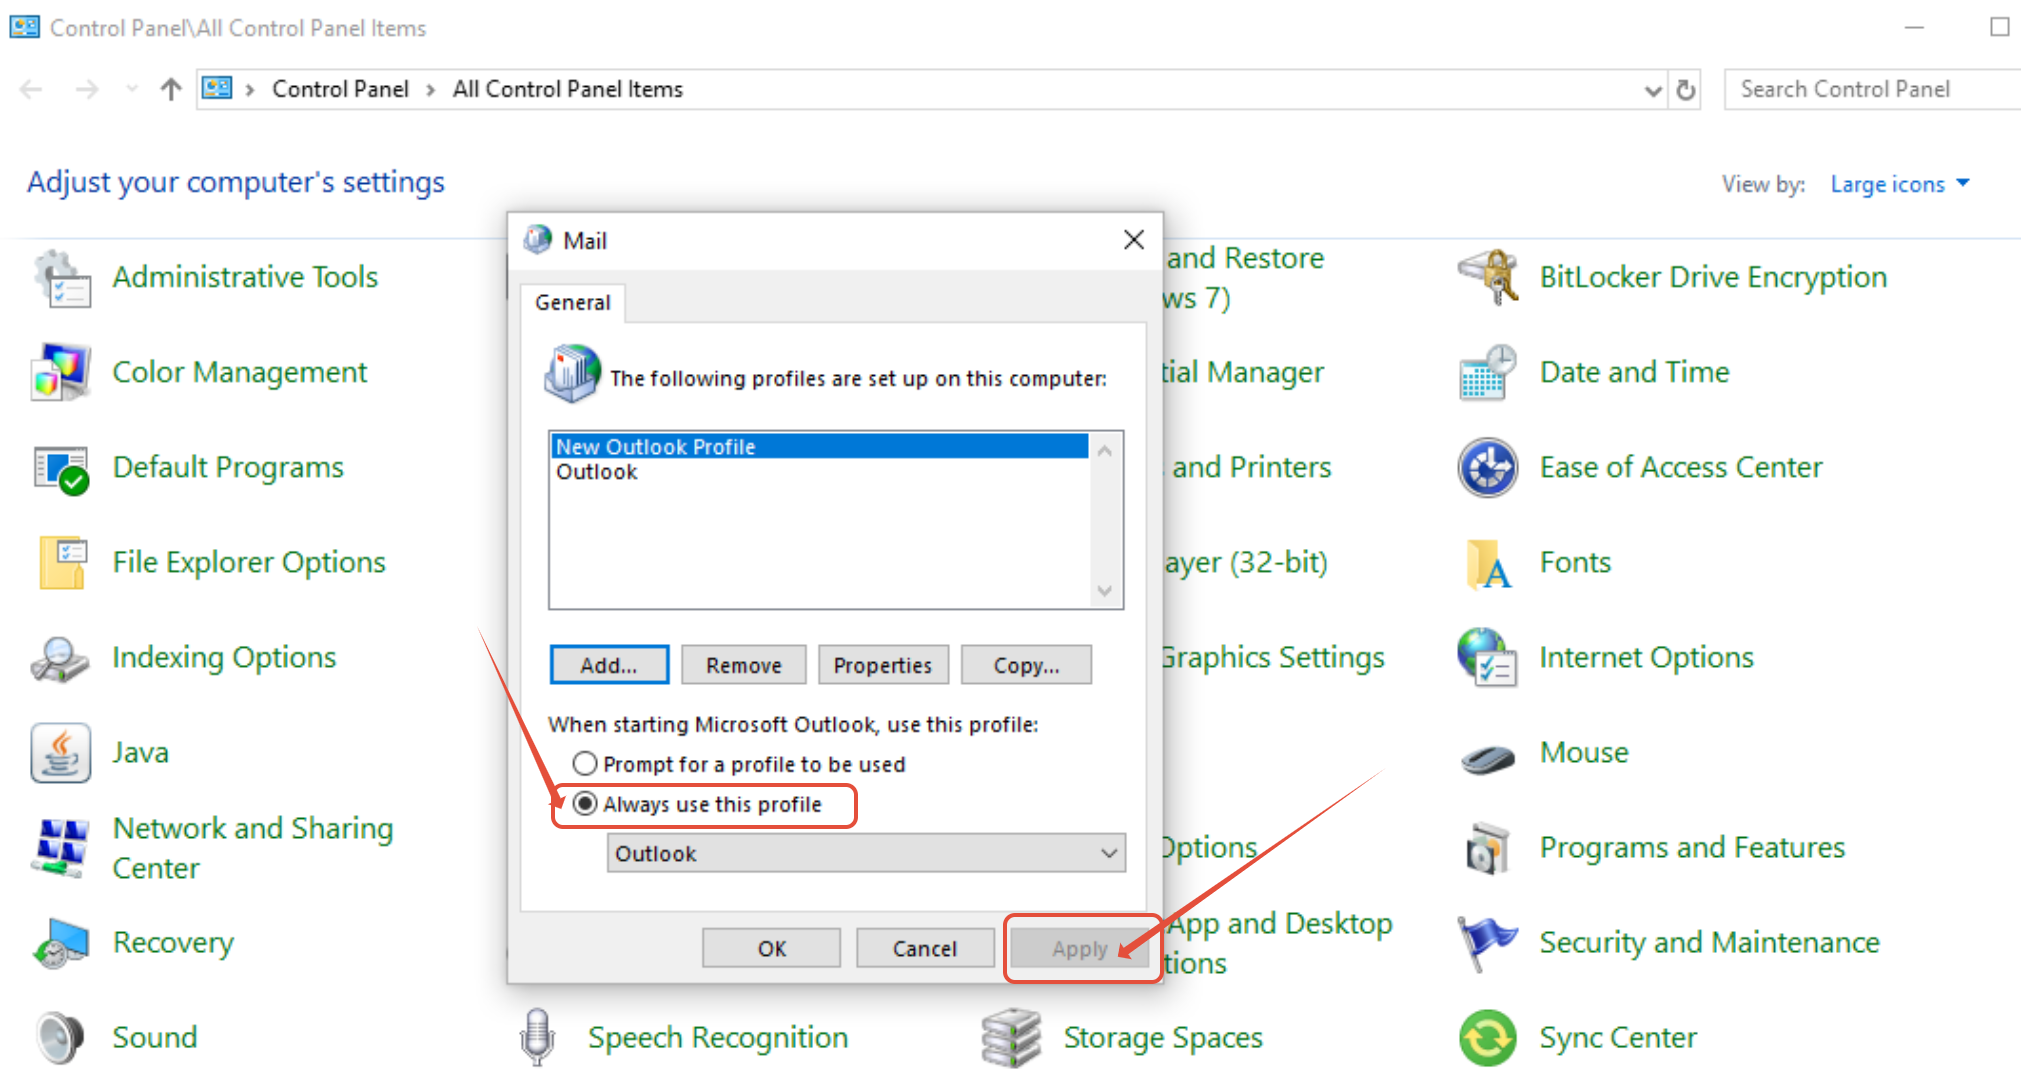Click 'Programs and Features' link text
Viewport: 2021px width, 1078px height.
1692,847
